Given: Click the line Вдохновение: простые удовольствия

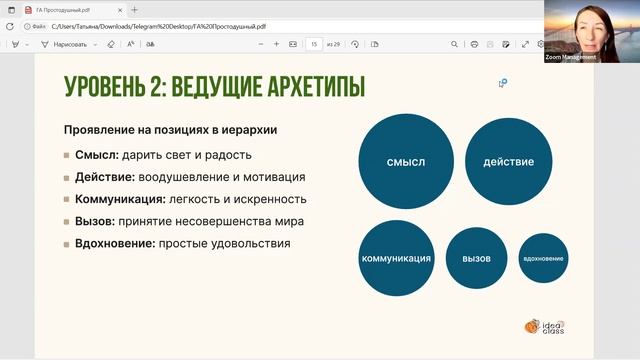Looking at the screenshot, I should point(183,243).
